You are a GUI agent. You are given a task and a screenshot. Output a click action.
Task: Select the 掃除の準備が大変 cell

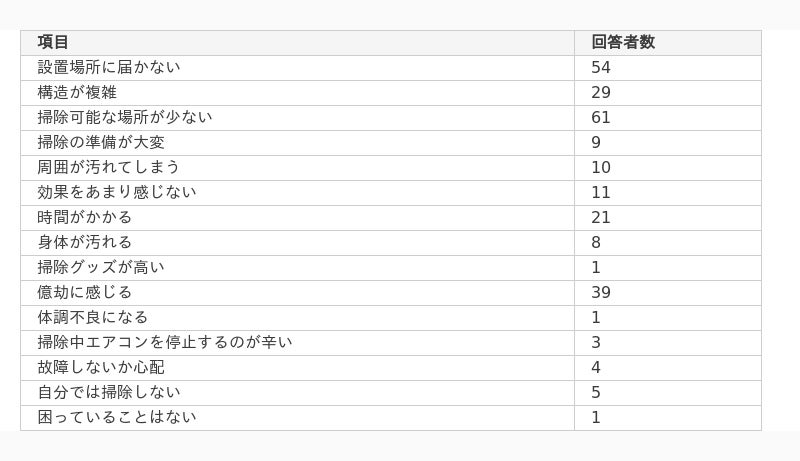pyautogui.click(x=297, y=142)
